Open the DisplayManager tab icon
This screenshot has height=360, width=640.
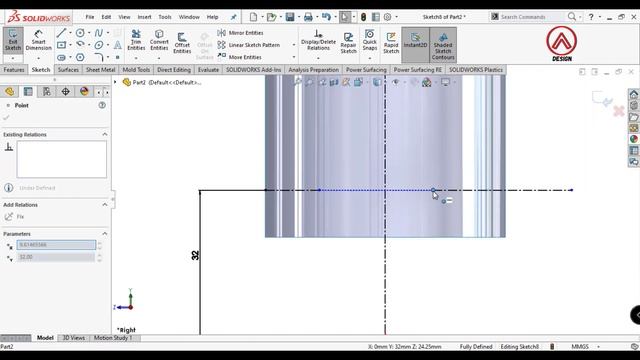84,91
